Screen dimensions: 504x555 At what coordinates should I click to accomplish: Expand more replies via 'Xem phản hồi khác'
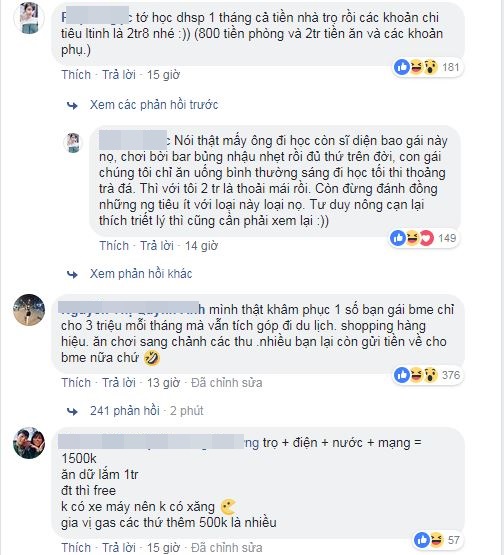coord(141,274)
